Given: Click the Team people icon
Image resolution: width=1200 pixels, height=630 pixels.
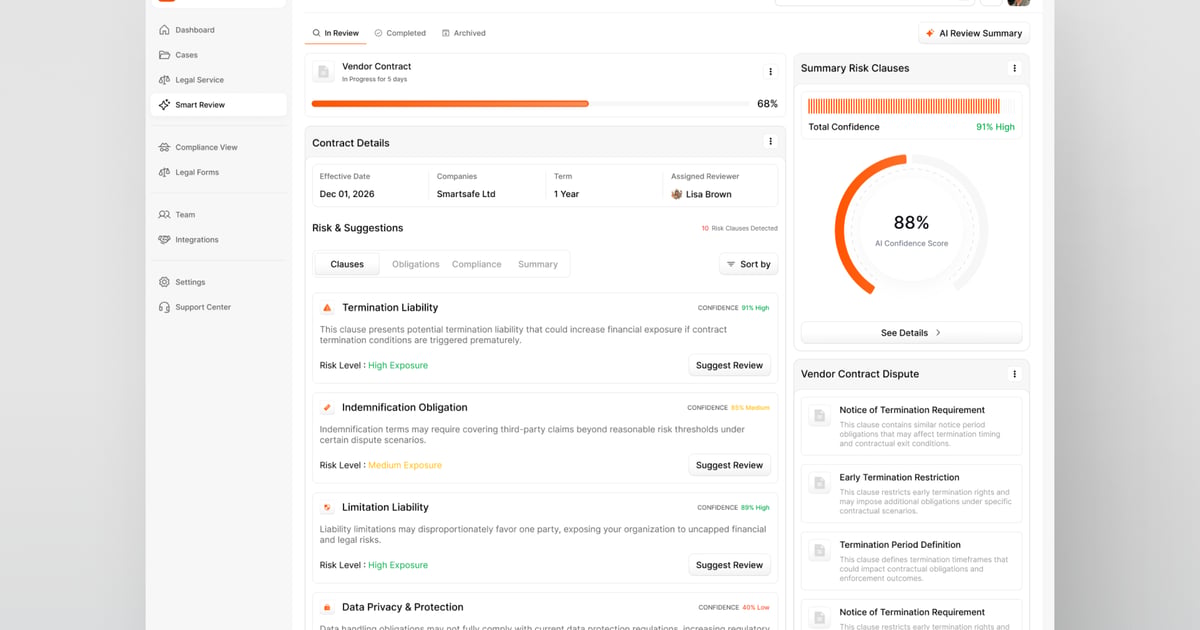Looking at the screenshot, I should pyautogui.click(x=164, y=215).
